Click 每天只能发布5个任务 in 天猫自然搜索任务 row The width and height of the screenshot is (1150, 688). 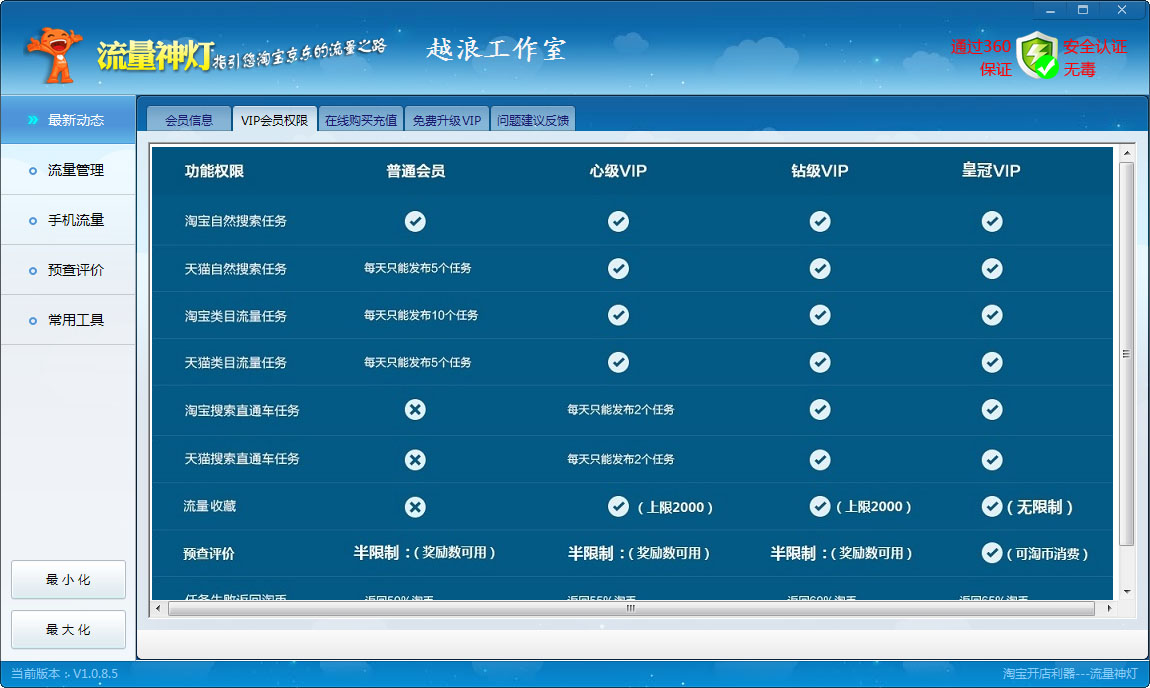coord(417,268)
